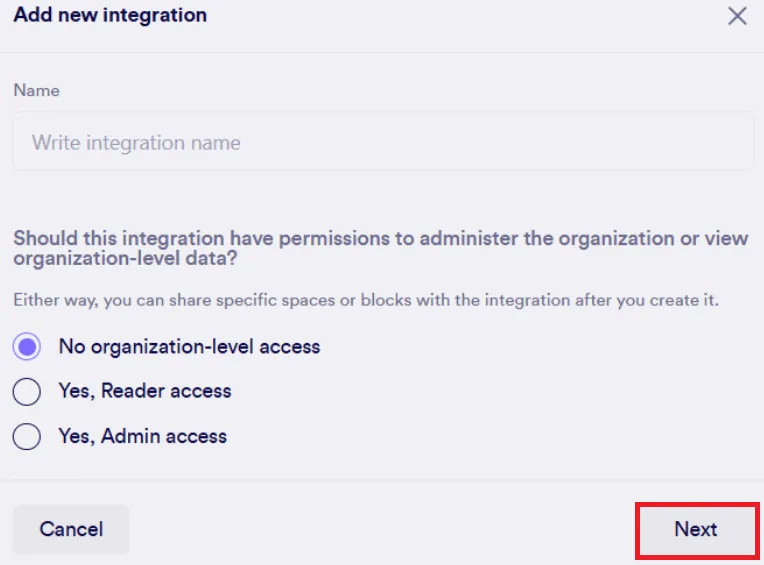Click the "Write integration name" placeholder text
This screenshot has width=764, height=565.
point(136,142)
